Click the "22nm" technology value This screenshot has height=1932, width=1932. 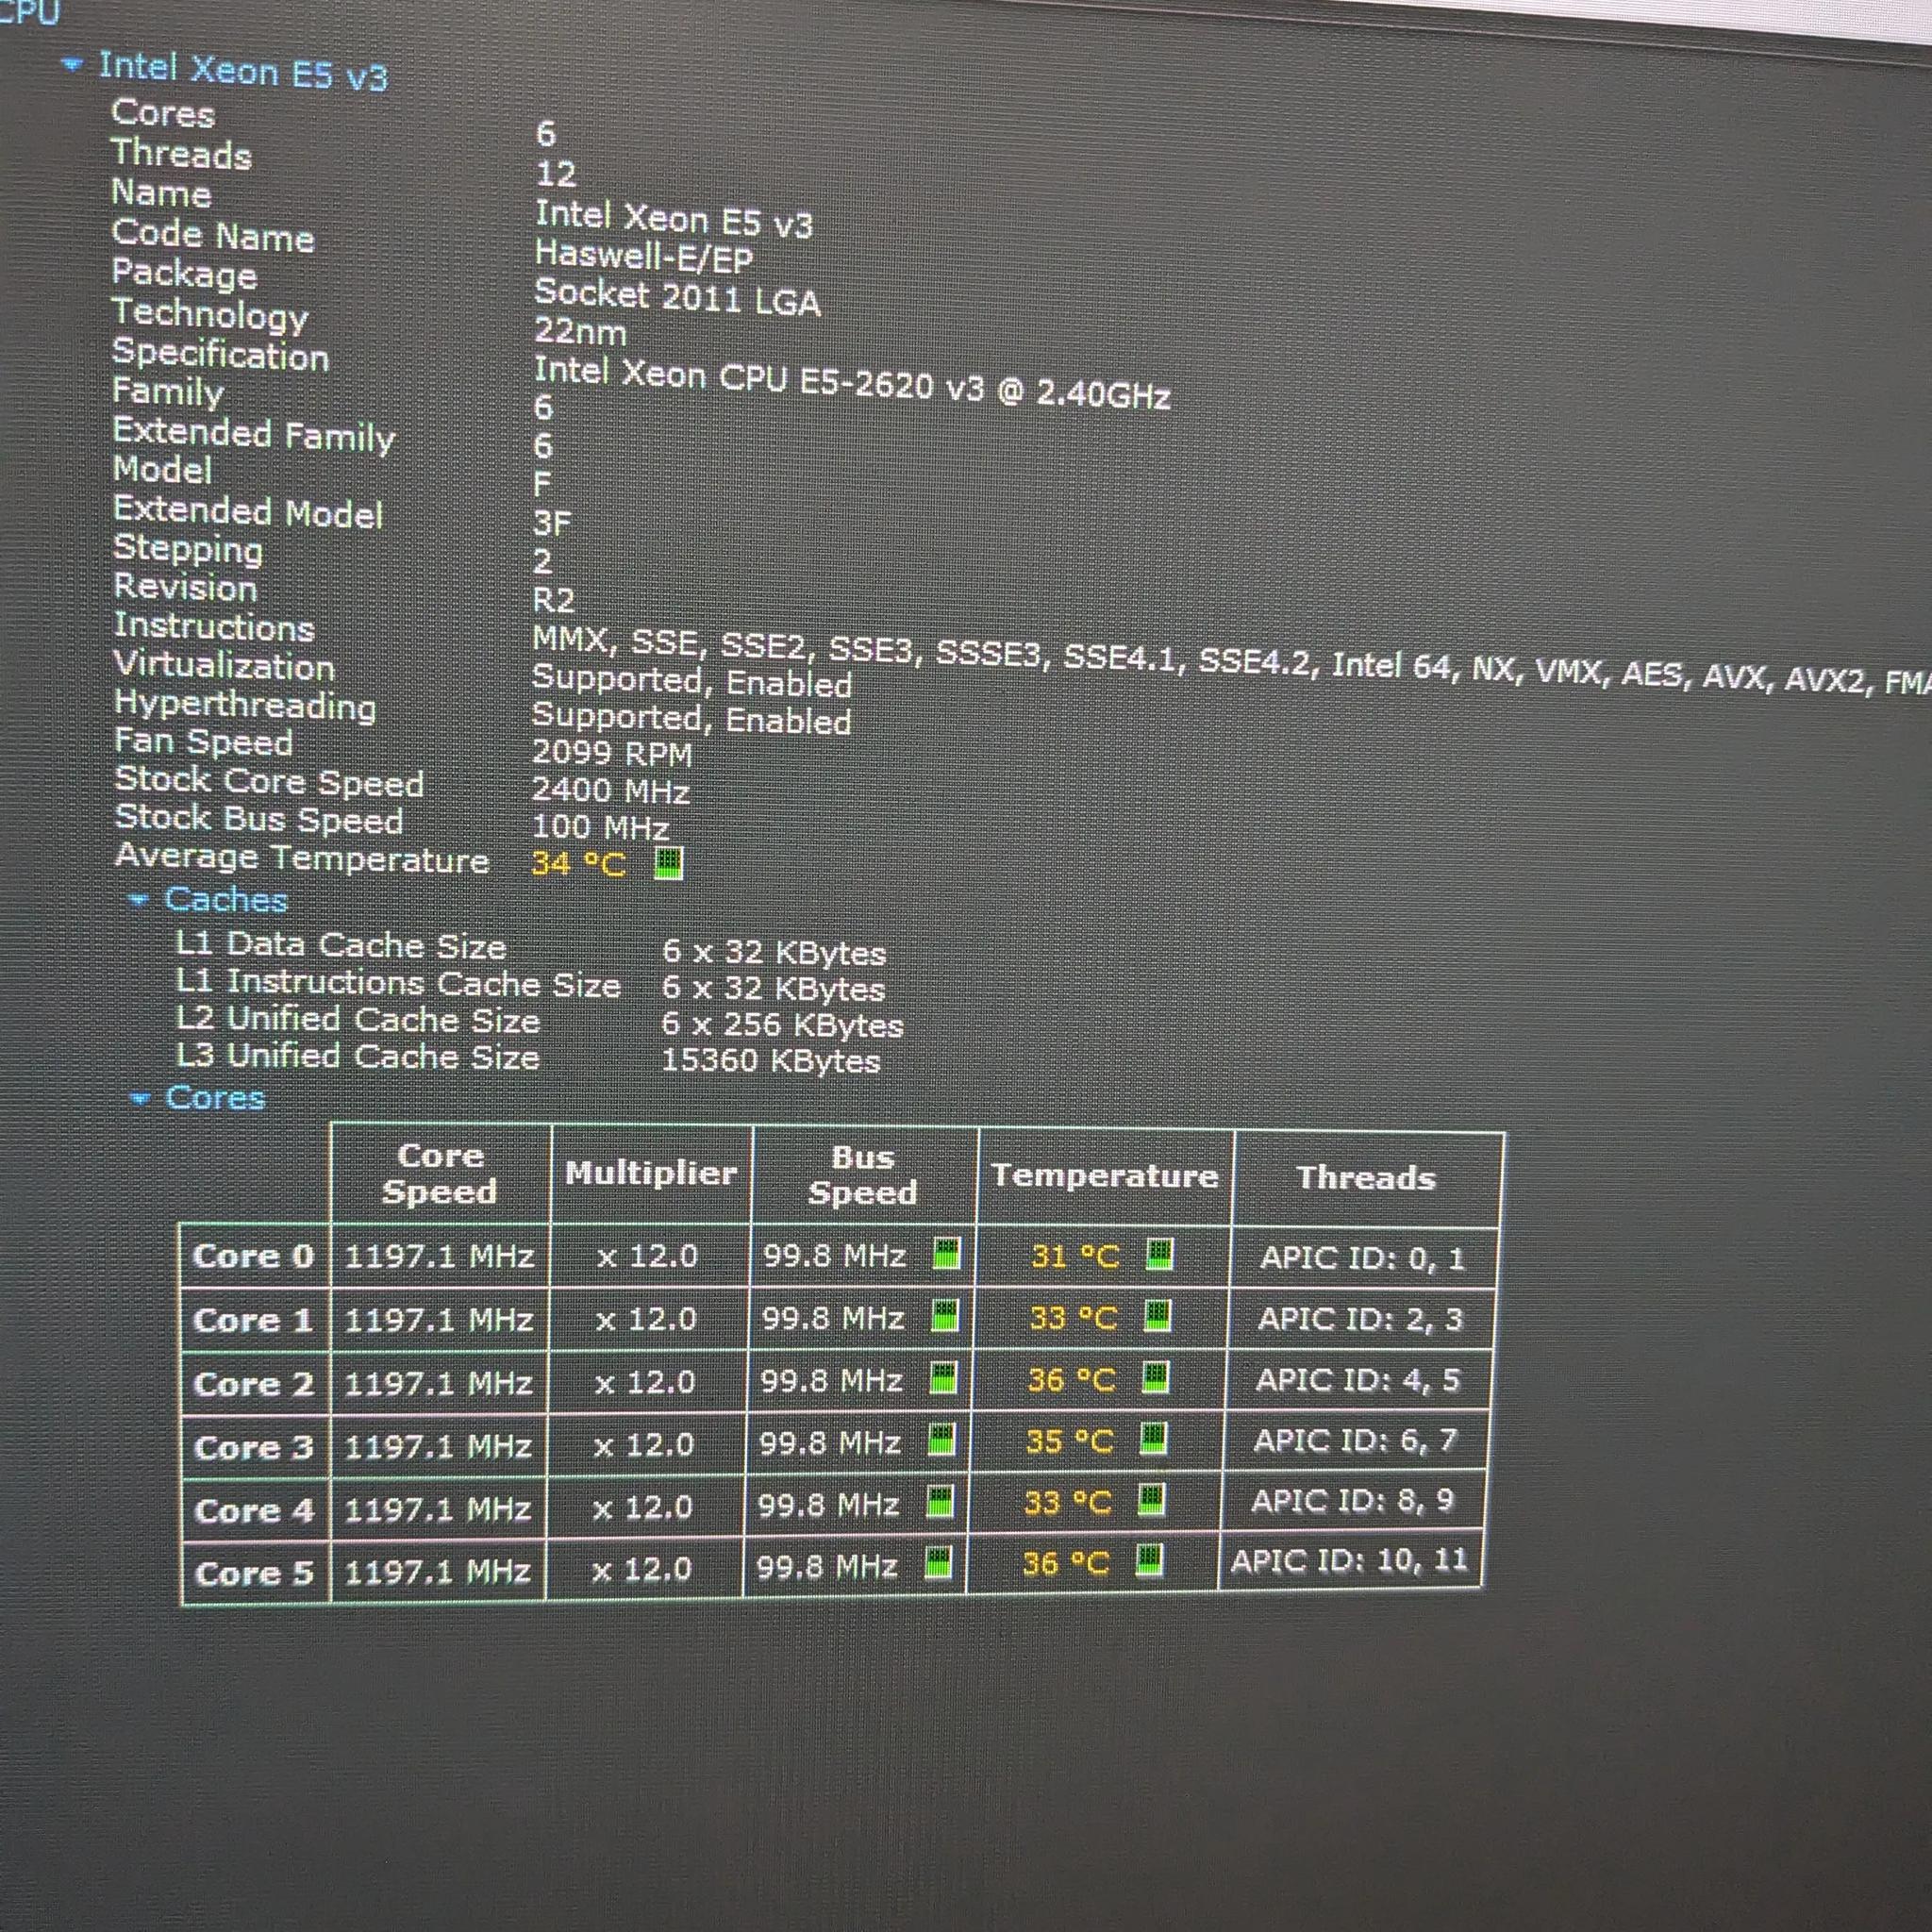click(580, 331)
